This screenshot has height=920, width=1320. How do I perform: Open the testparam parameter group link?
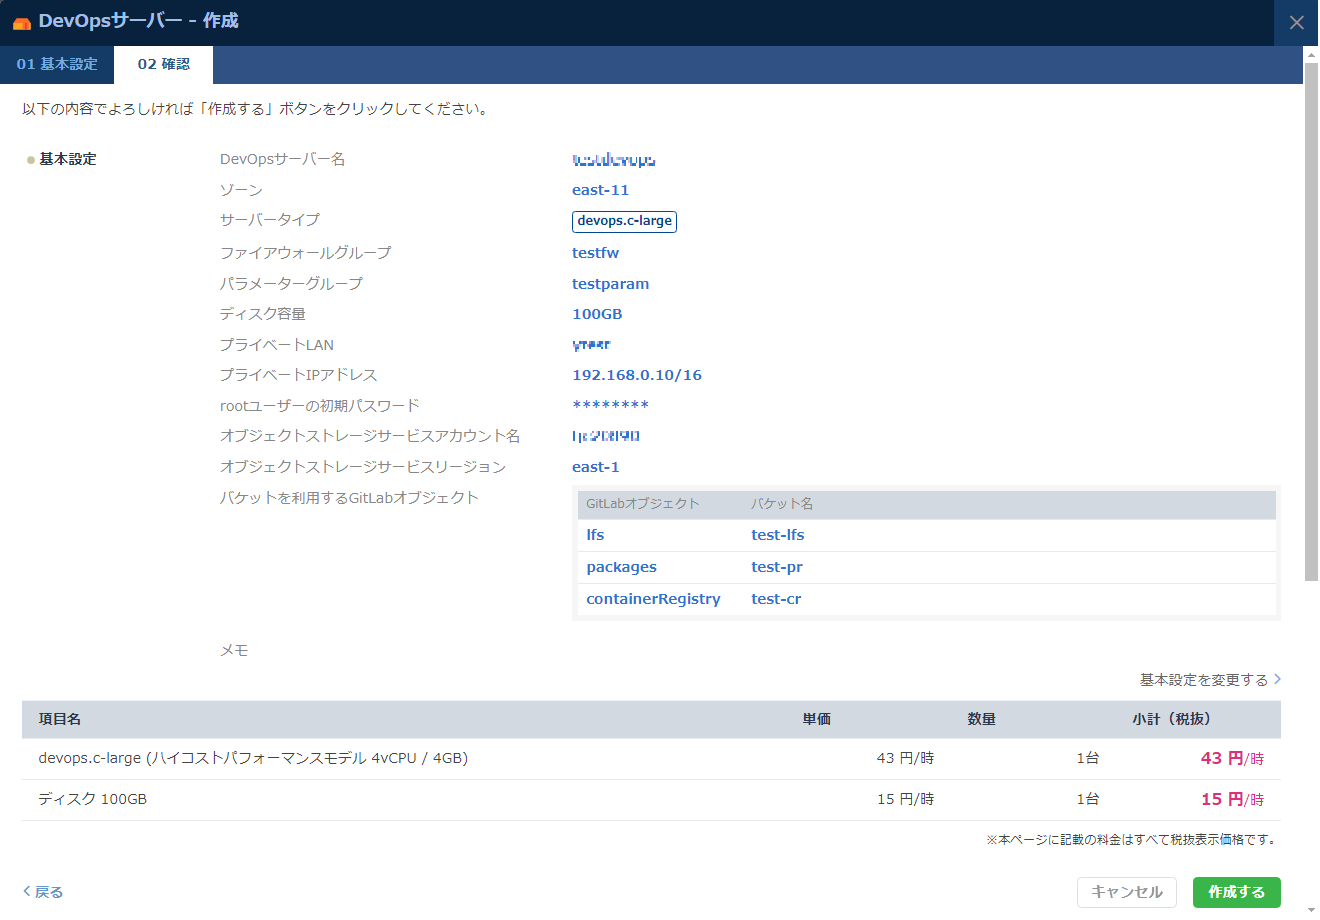(x=610, y=284)
